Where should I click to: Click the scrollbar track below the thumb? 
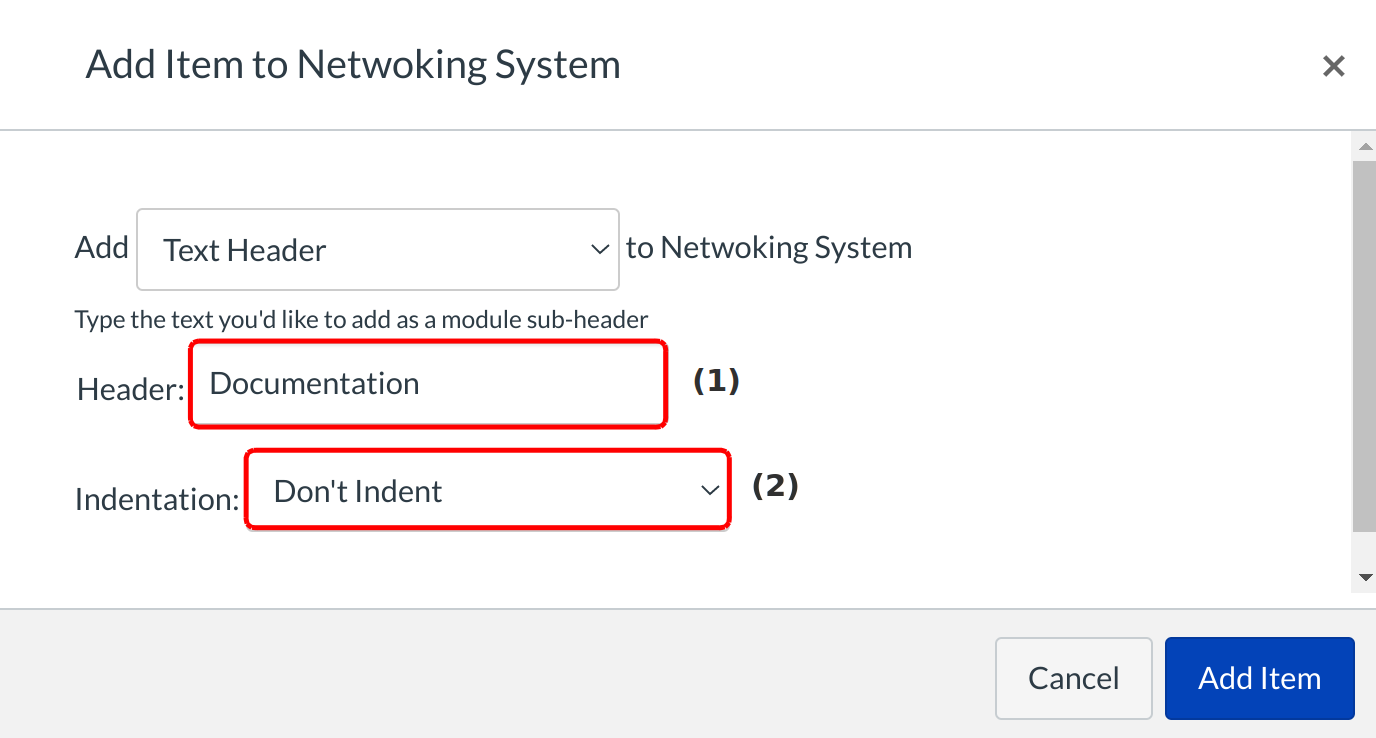[x=1364, y=550]
